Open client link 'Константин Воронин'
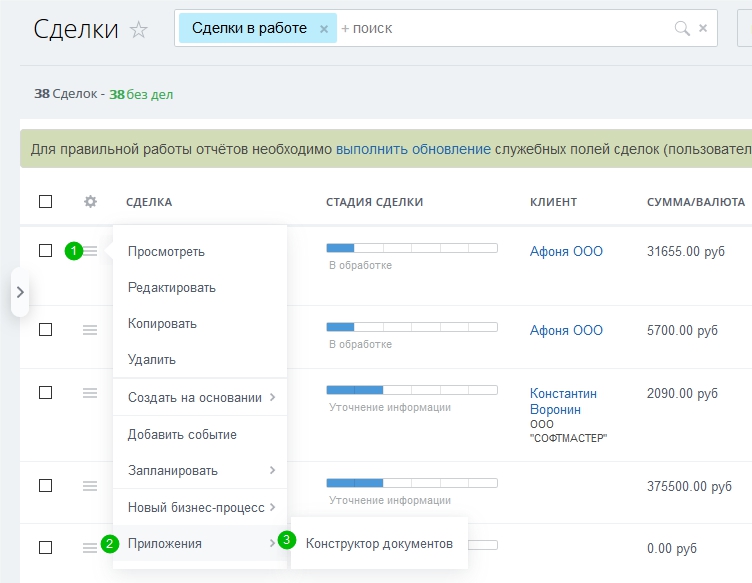Screen dimensions: 752x583 point(563,401)
